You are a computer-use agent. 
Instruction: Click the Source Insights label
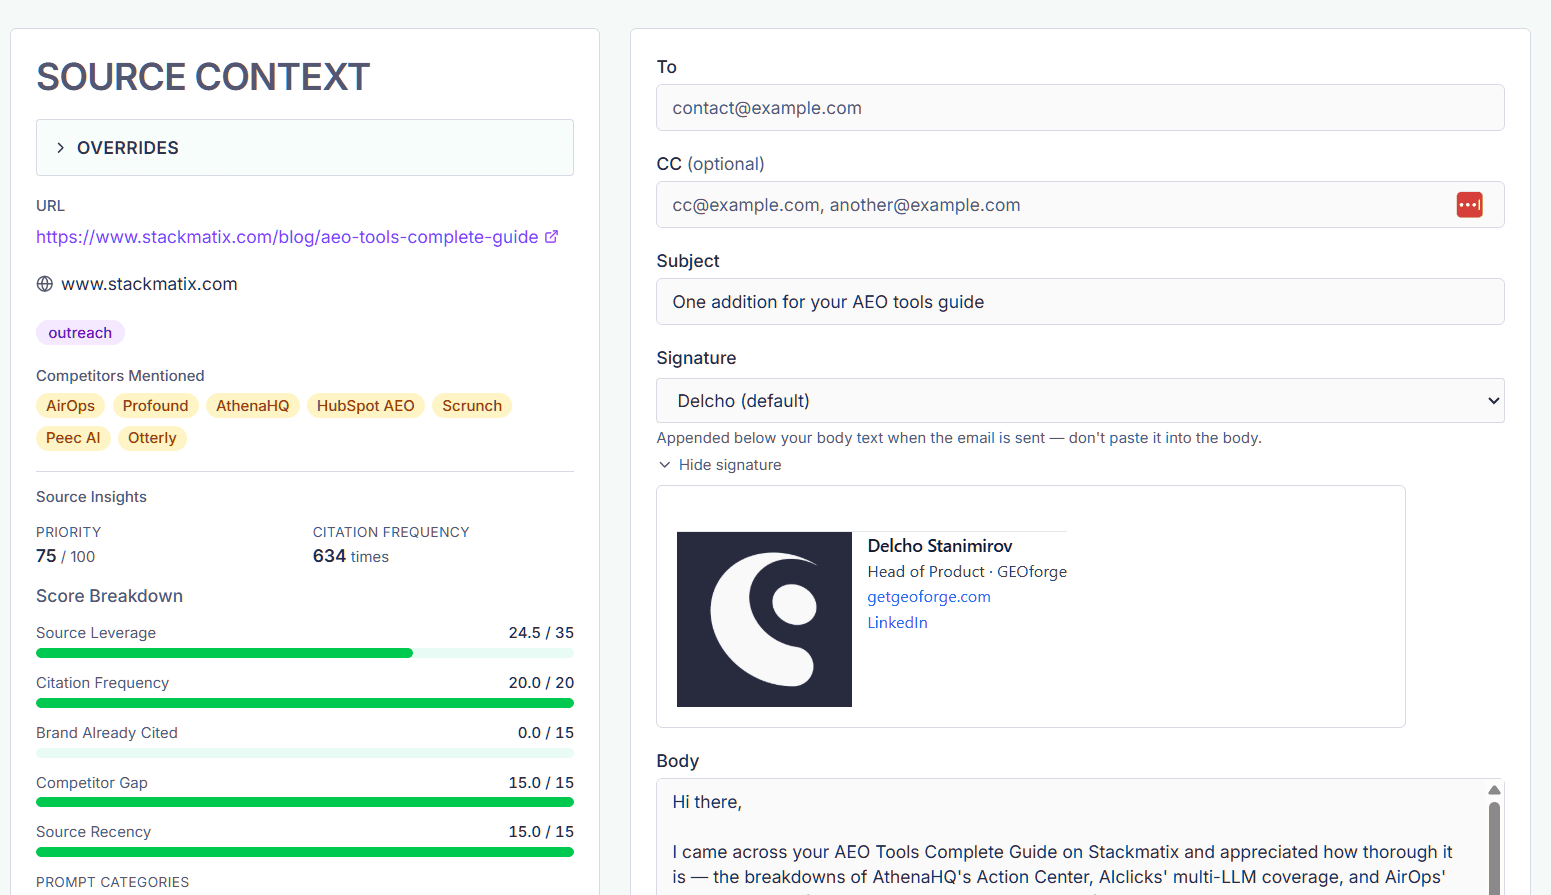pos(91,497)
